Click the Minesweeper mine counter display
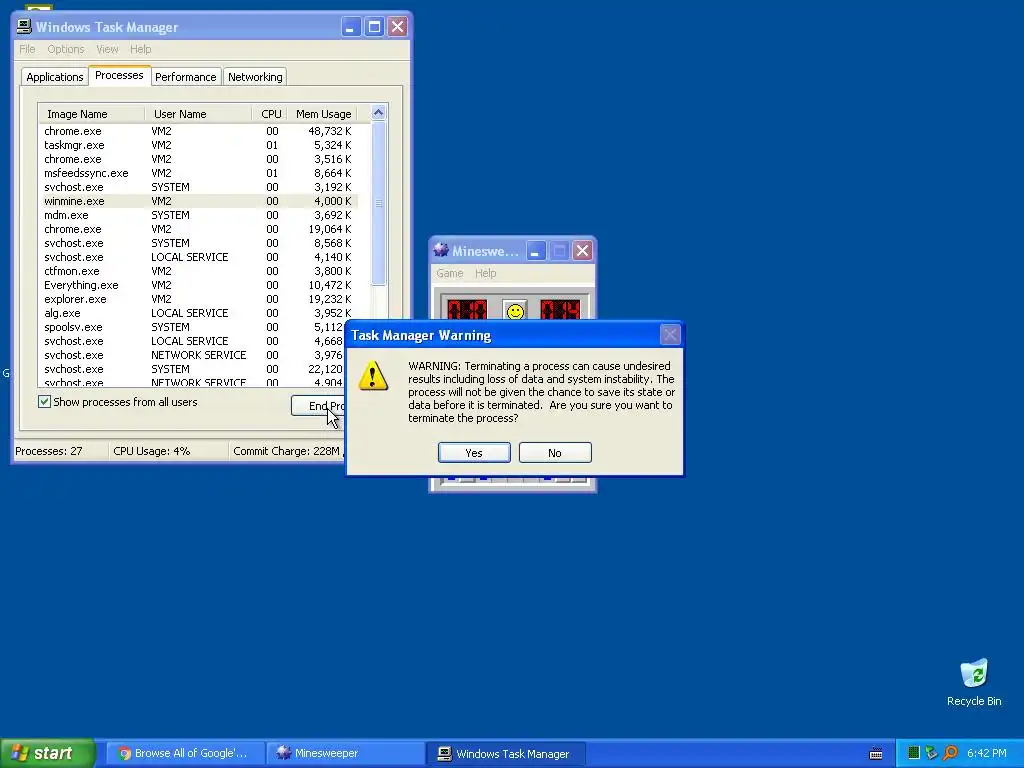This screenshot has width=1024, height=768. [467, 310]
